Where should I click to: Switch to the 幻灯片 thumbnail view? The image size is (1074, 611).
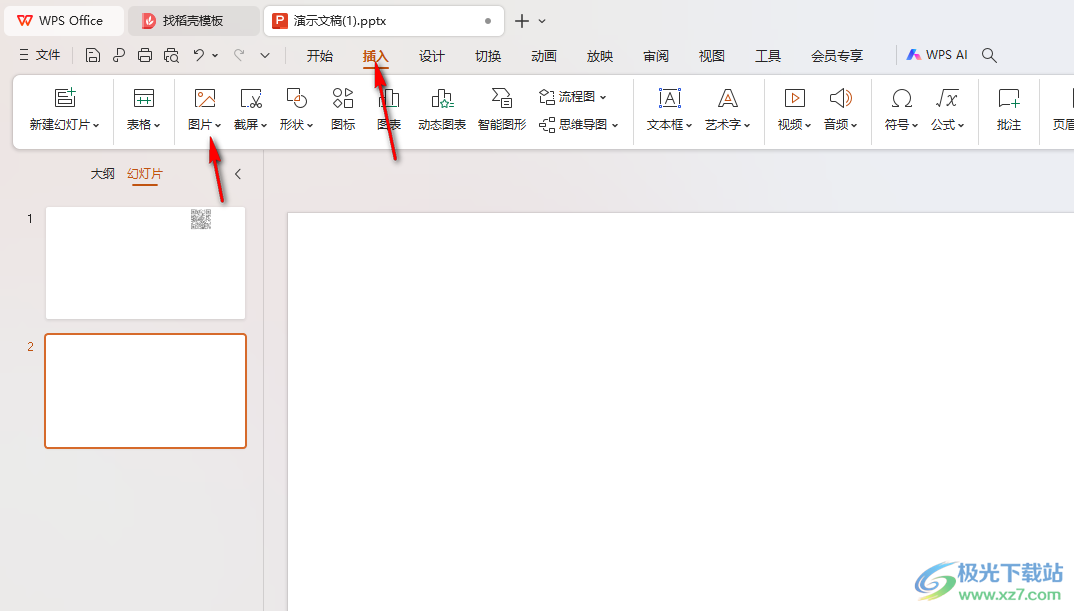(x=145, y=174)
